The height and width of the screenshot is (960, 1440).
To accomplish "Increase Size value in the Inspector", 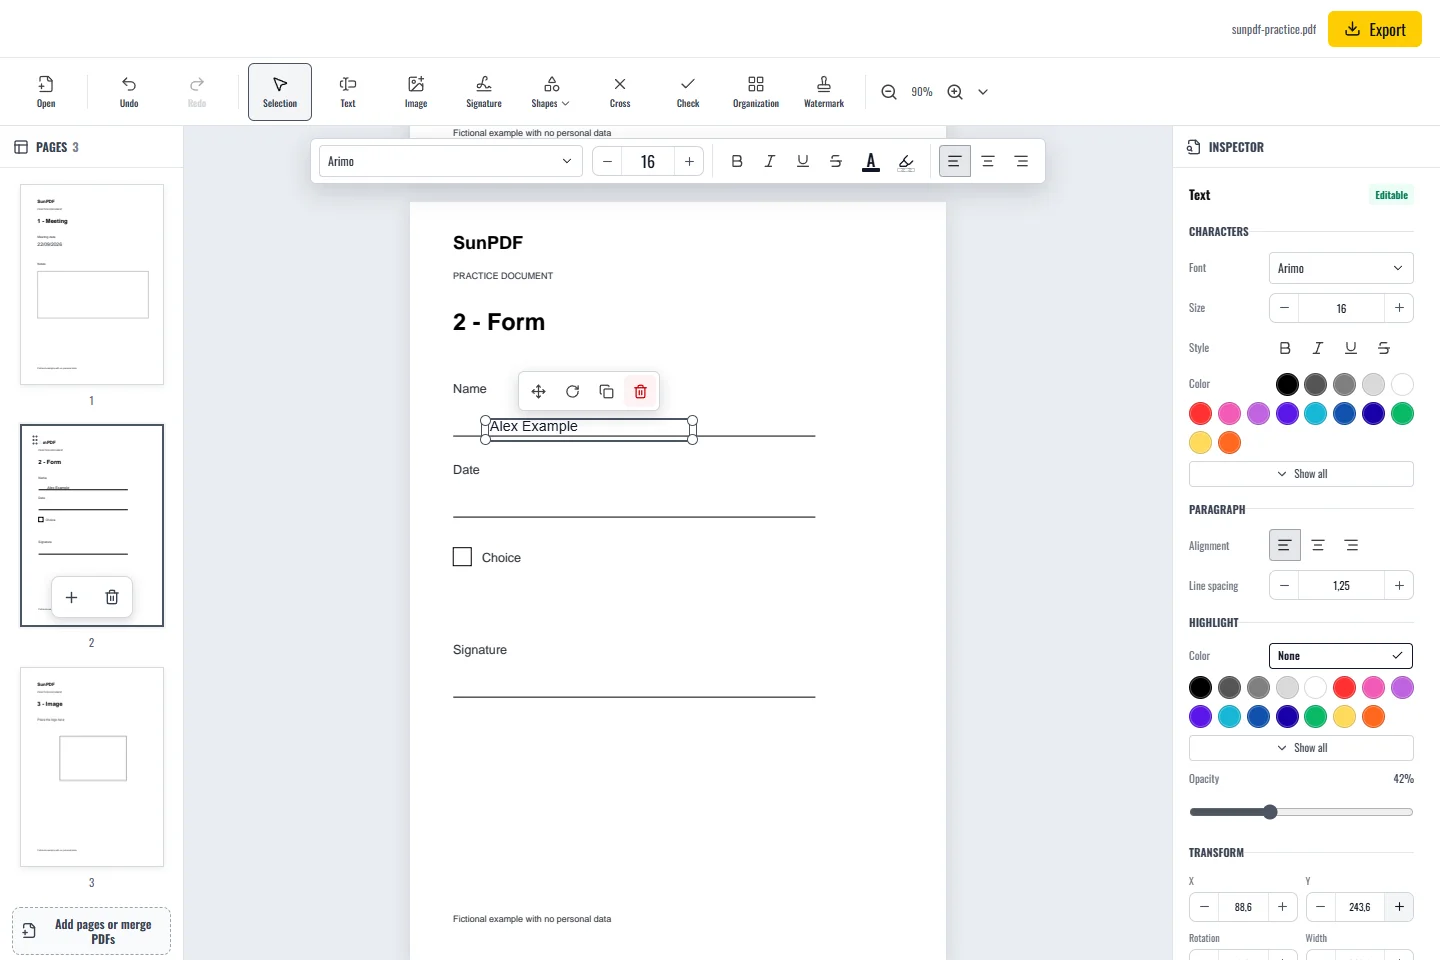I will click(x=1399, y=308).
